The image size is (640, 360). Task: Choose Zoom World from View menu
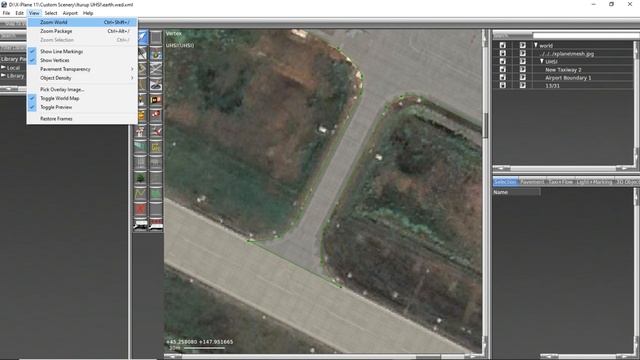(x=82, y=22)
